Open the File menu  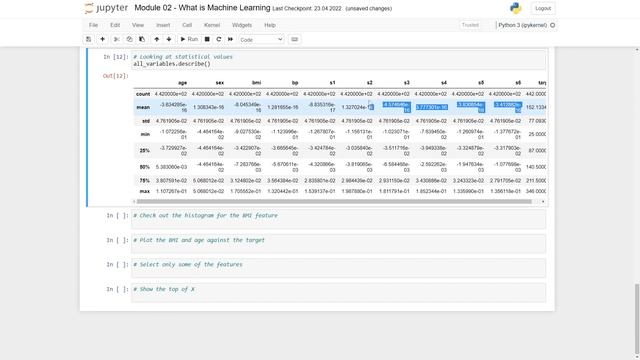[x=93, y=25]
